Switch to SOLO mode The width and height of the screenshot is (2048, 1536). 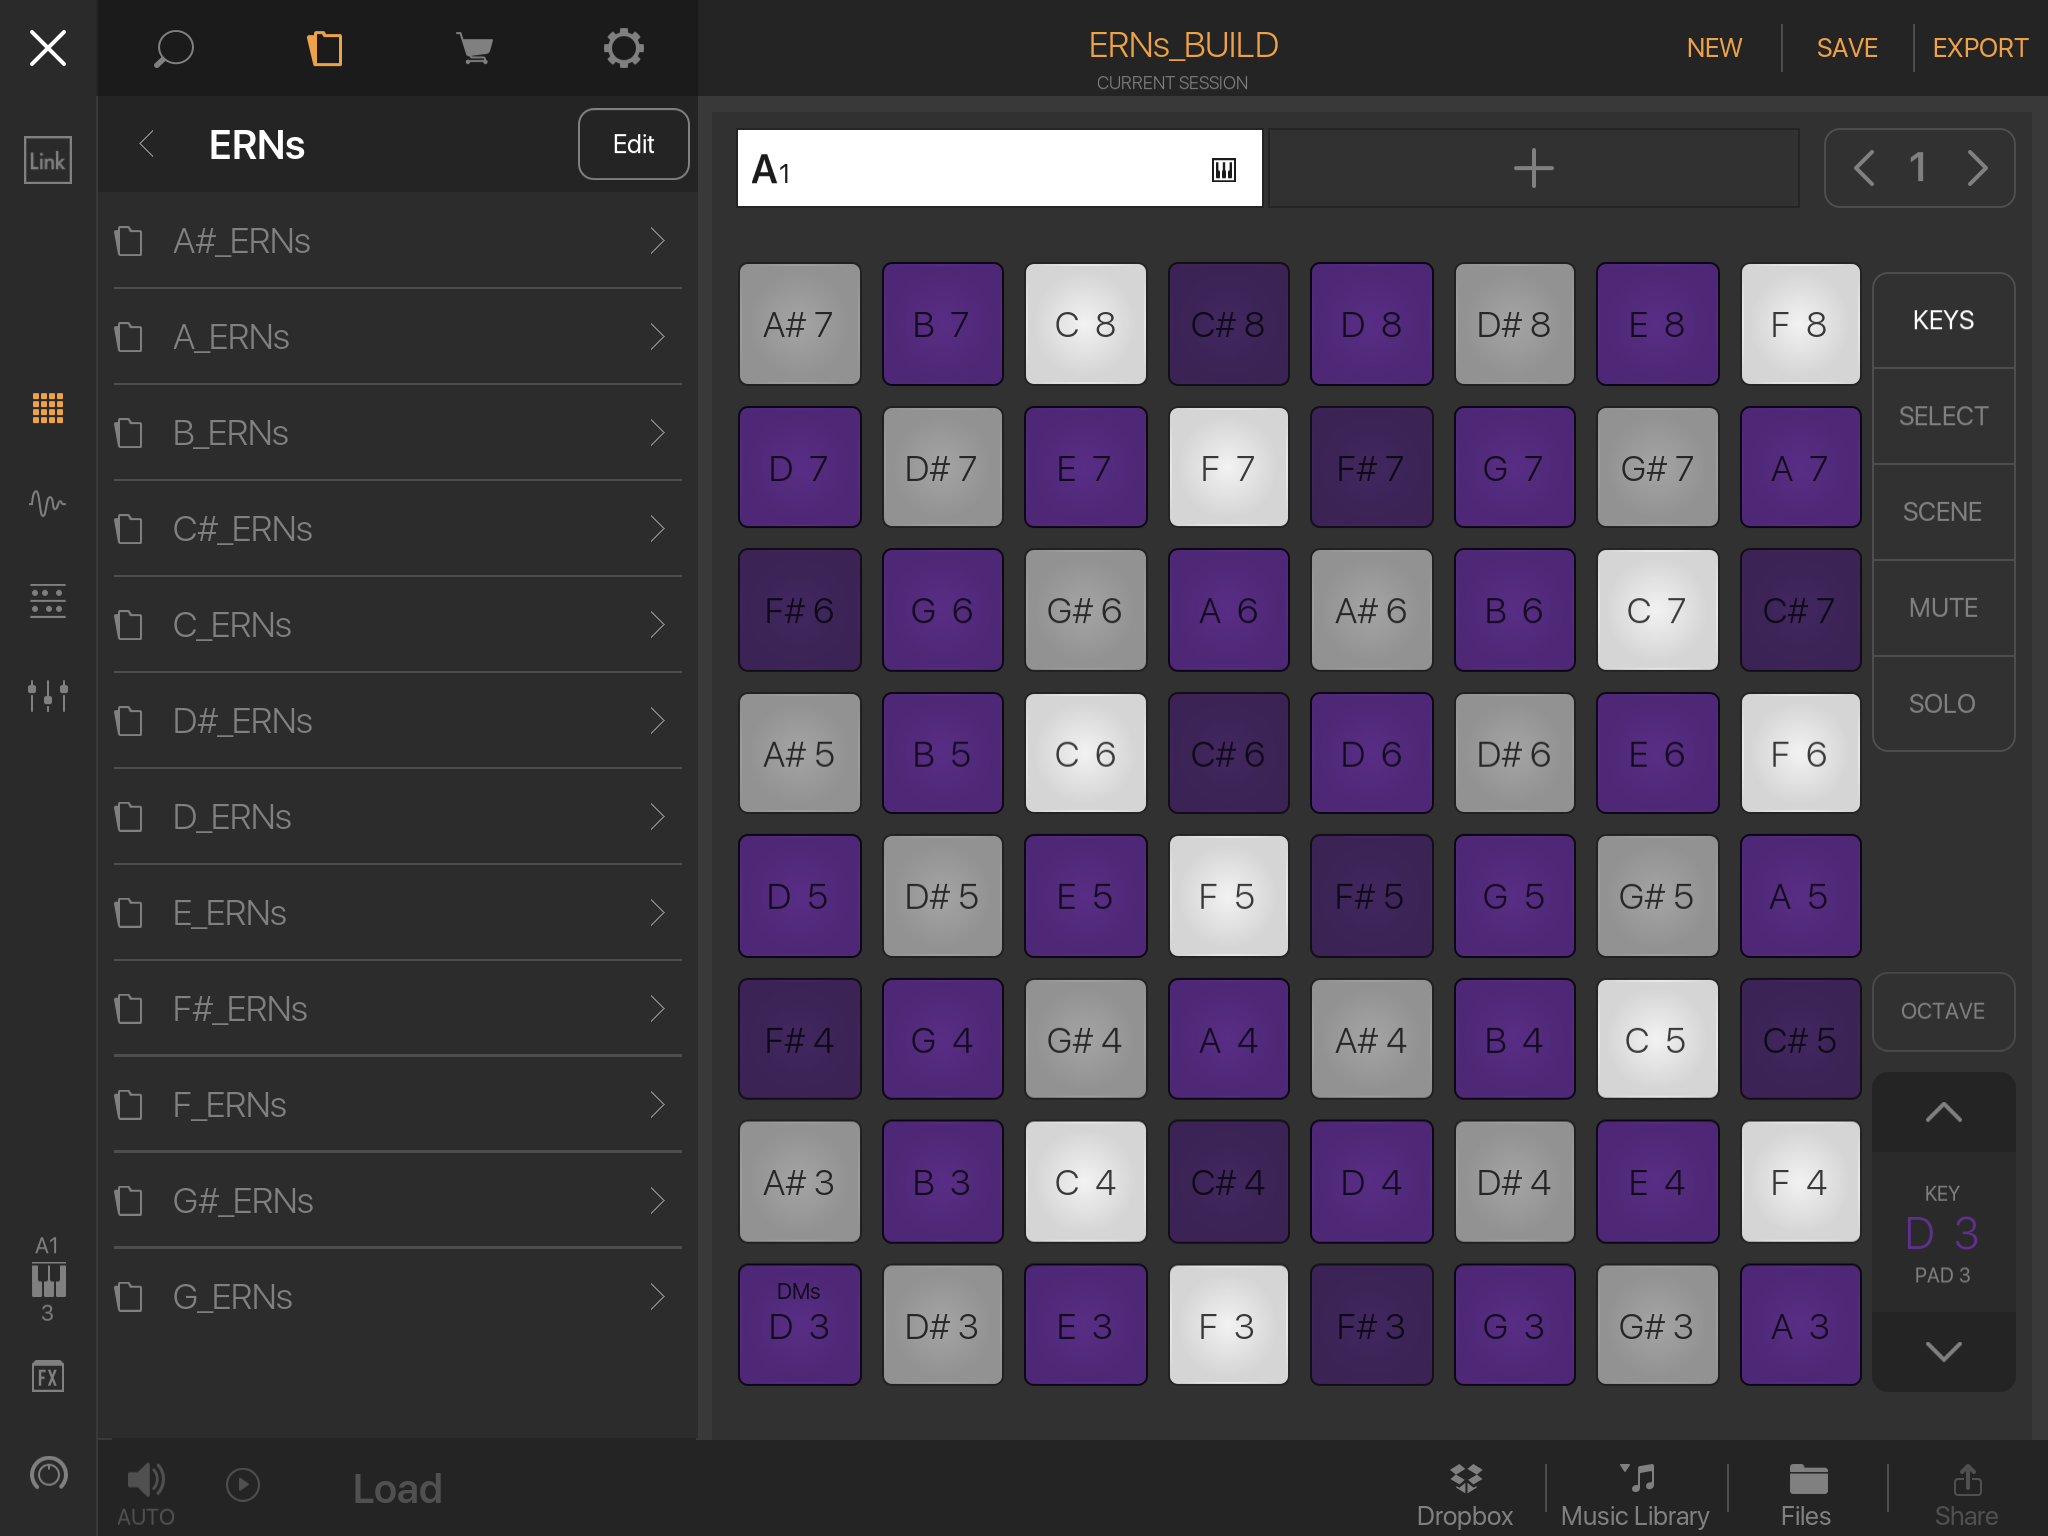[x=1943, y=704]
